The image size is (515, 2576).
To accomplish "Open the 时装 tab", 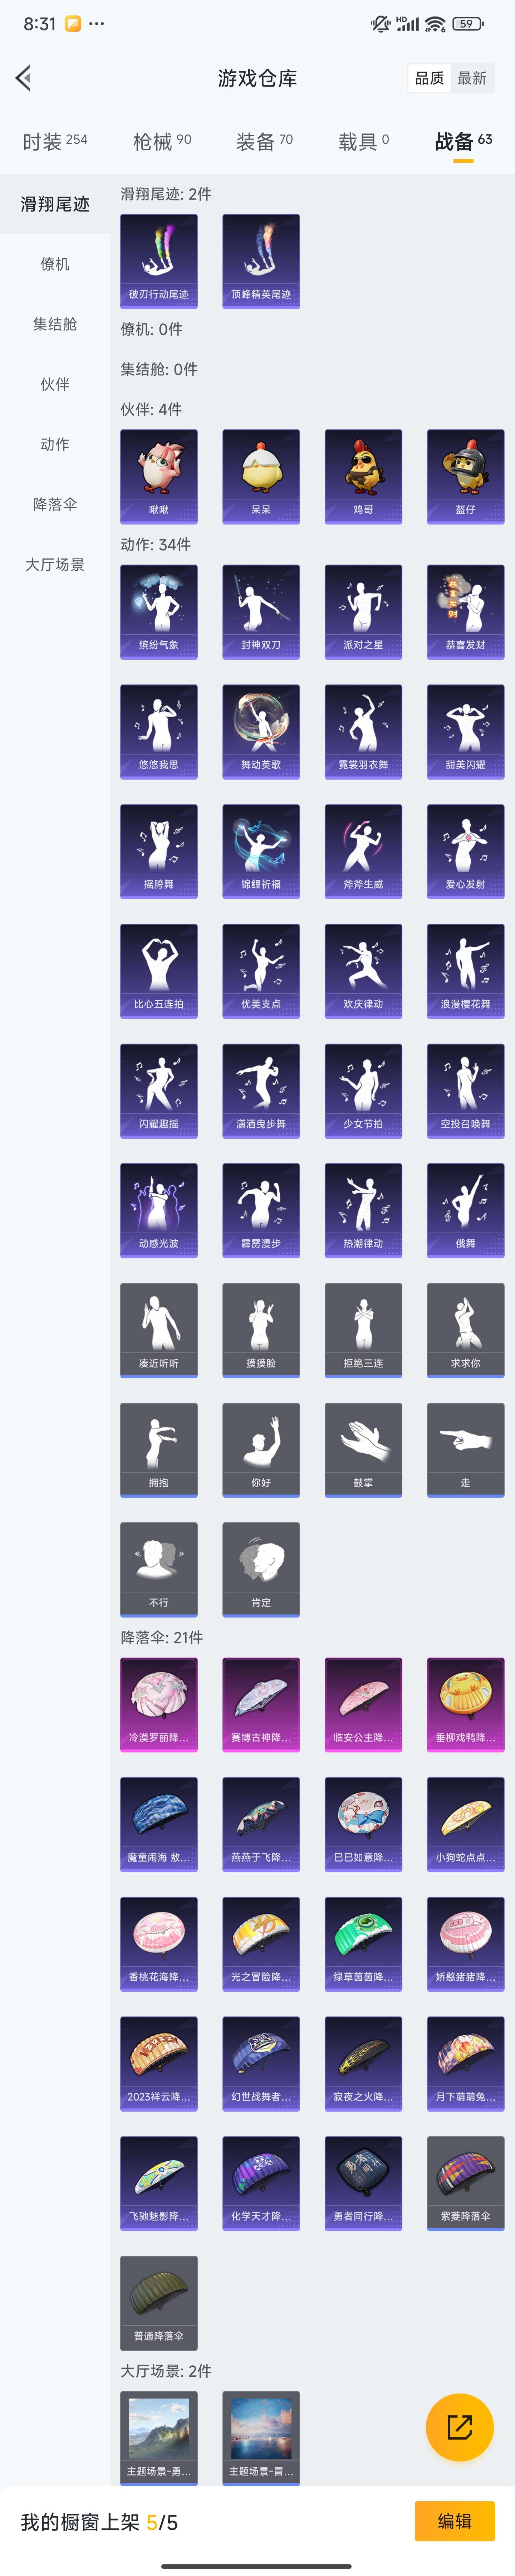I will (55, 141).
